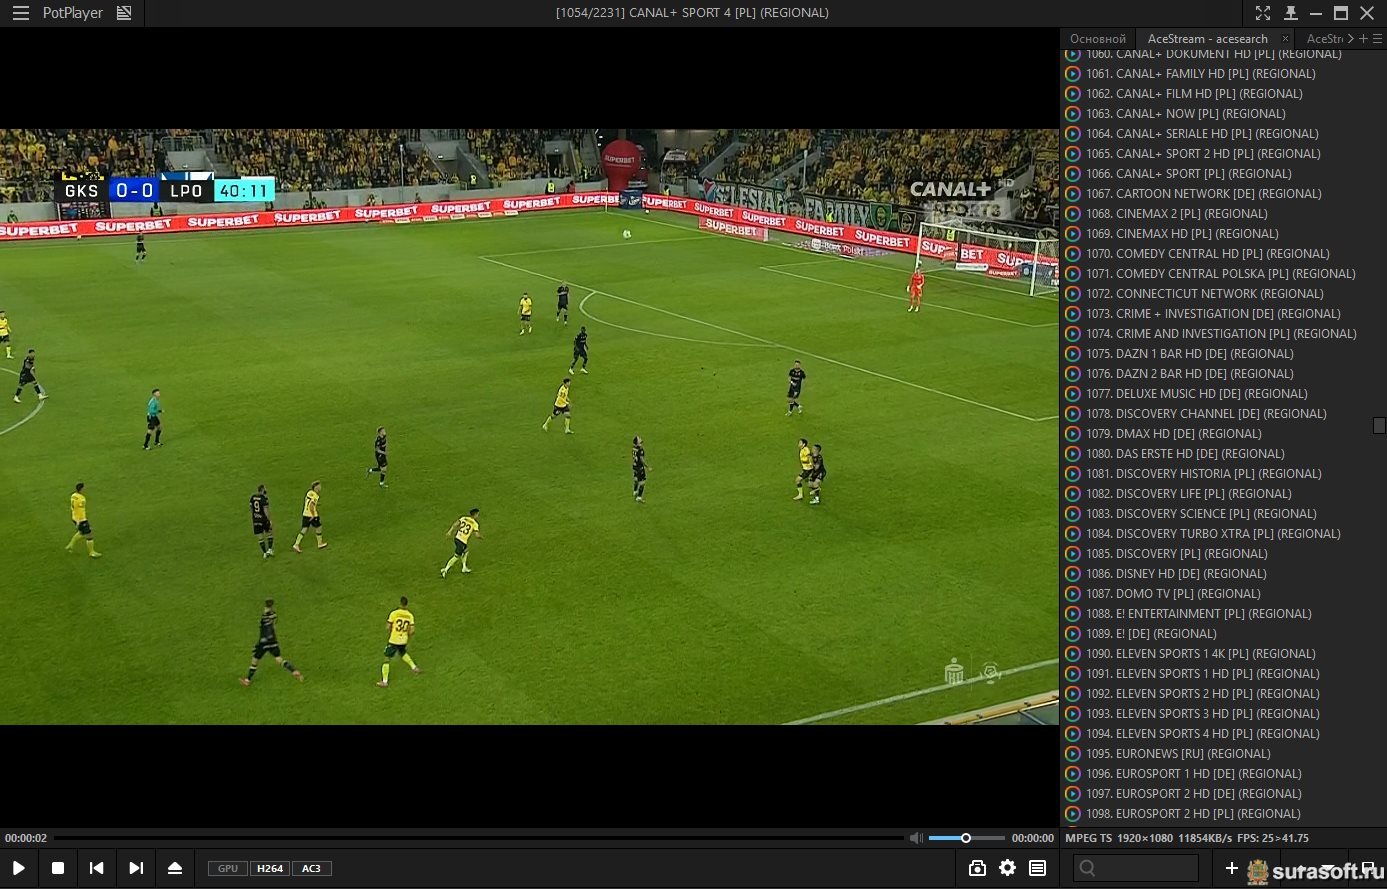This screenshot has height=889, width=1387.
Task: Open the PotPlayer main menu hamburger icon
Action: coord(20,13)
